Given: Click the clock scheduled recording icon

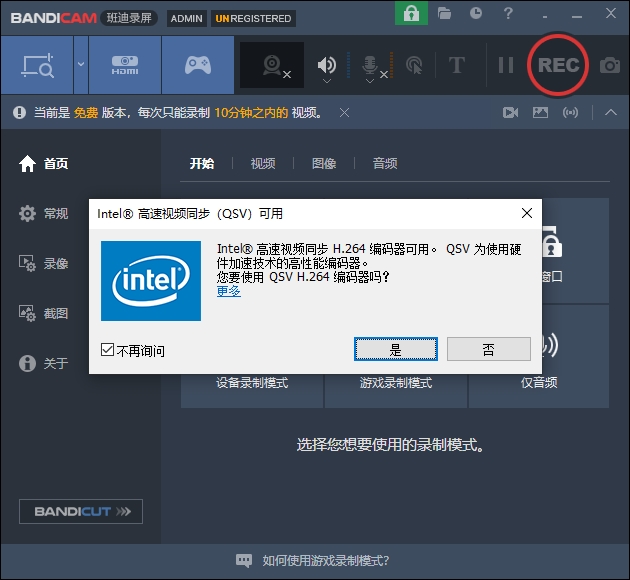Looking at the screenshot, I should coord(476,14).
